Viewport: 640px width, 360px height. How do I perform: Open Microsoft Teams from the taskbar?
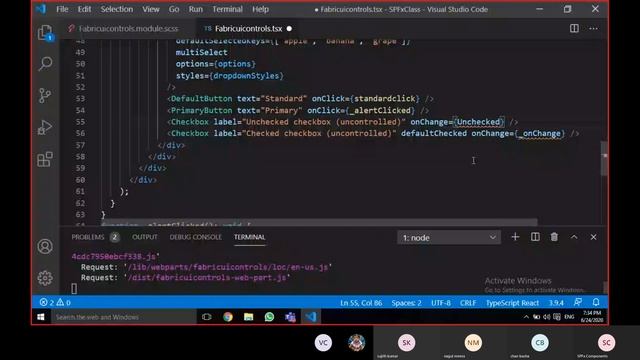tap(290, 317)
